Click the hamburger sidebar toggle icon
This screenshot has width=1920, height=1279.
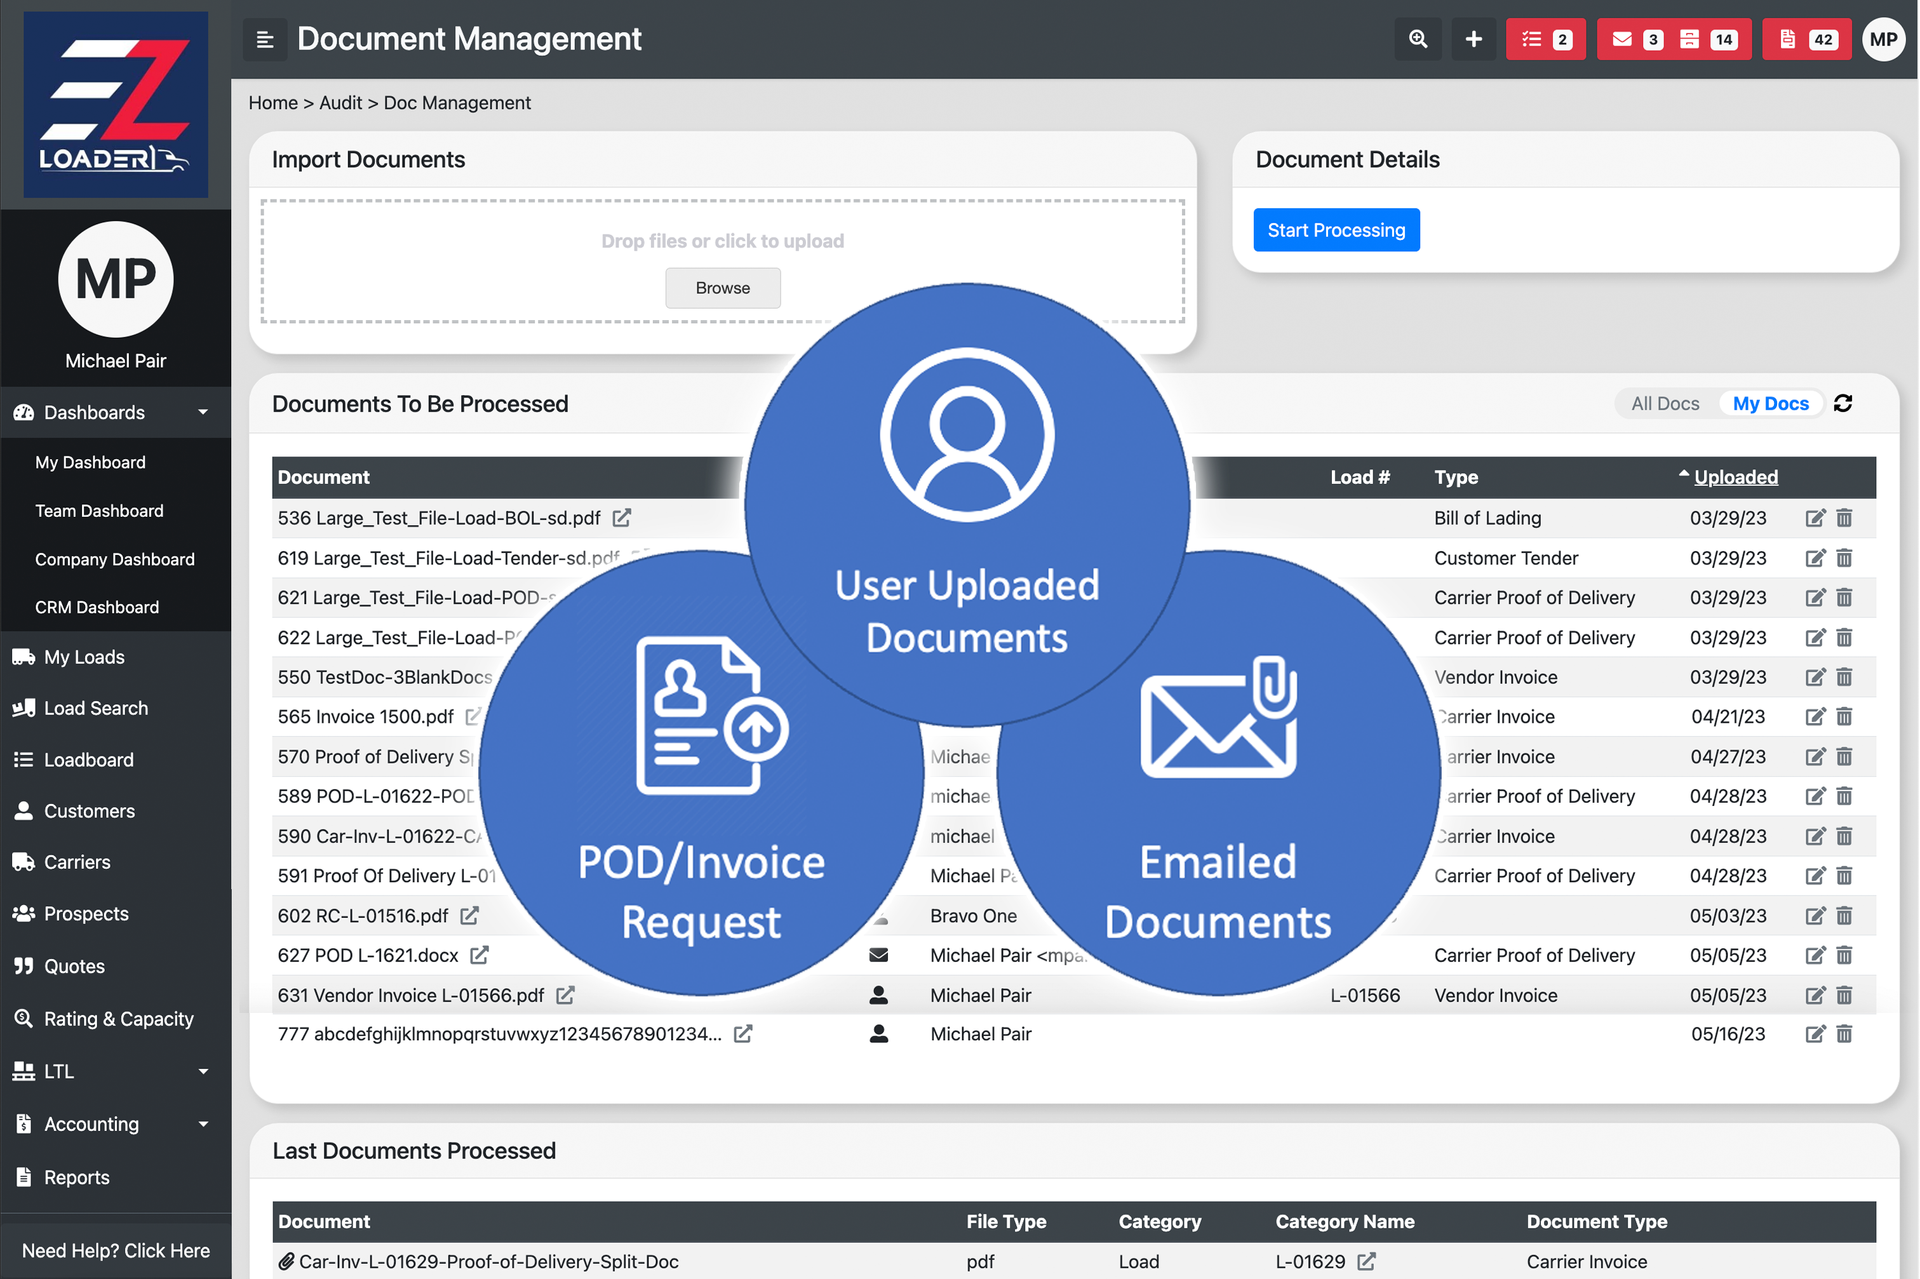(x=265, y=40)
